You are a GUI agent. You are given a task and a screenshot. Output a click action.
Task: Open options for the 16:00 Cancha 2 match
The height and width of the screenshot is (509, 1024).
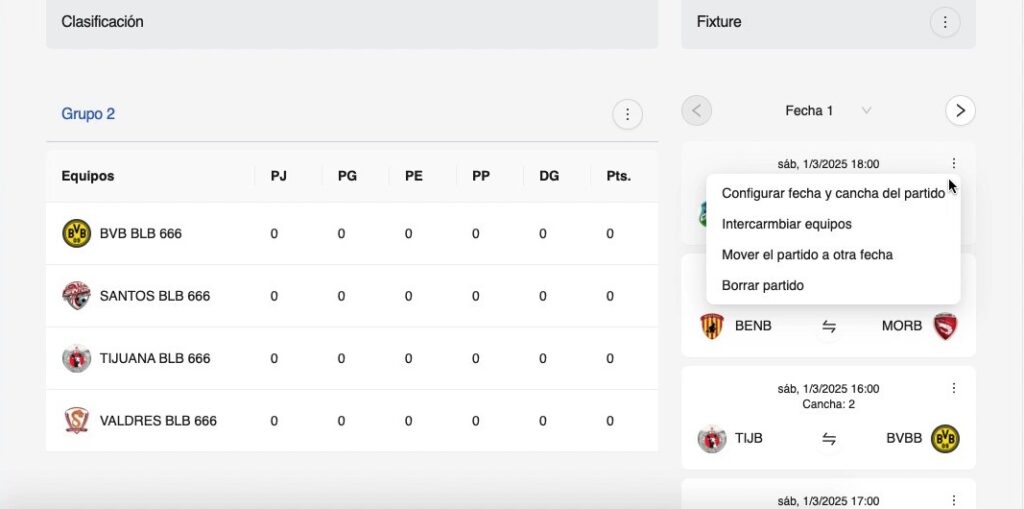coord(953,388)
